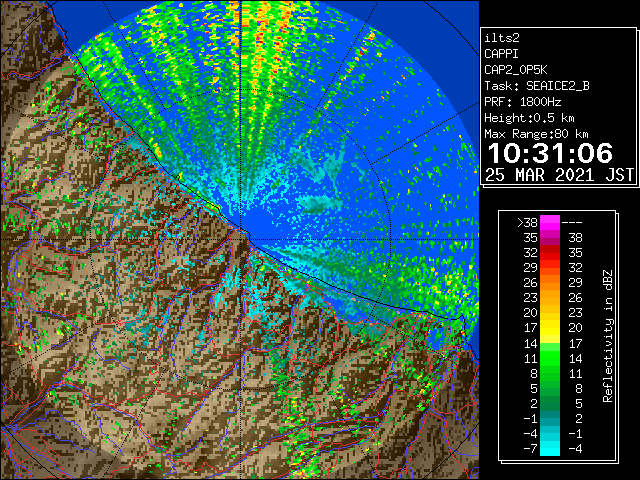The width and height of the screenshot is (640, 480).
Task: Click the 'Reflectivity in dBZ' legend title
Action: [x=608, y=336]
